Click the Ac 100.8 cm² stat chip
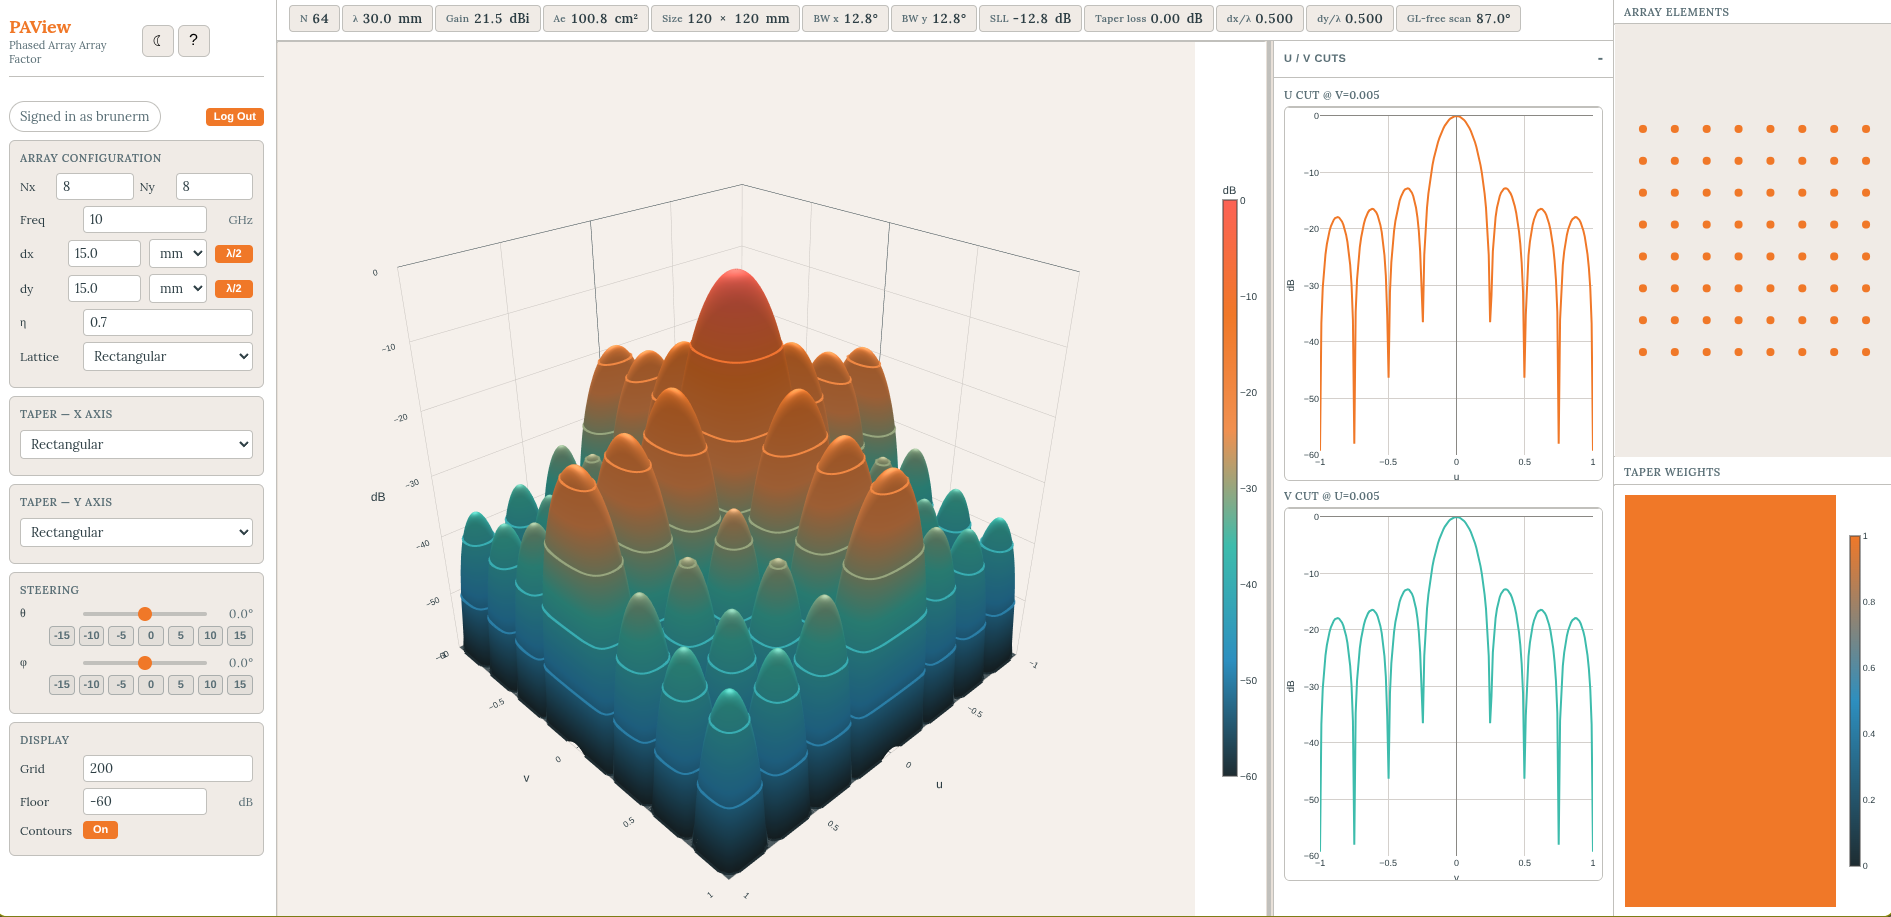This screenshot has height=917, width=1891. click(x=596, y=19)
